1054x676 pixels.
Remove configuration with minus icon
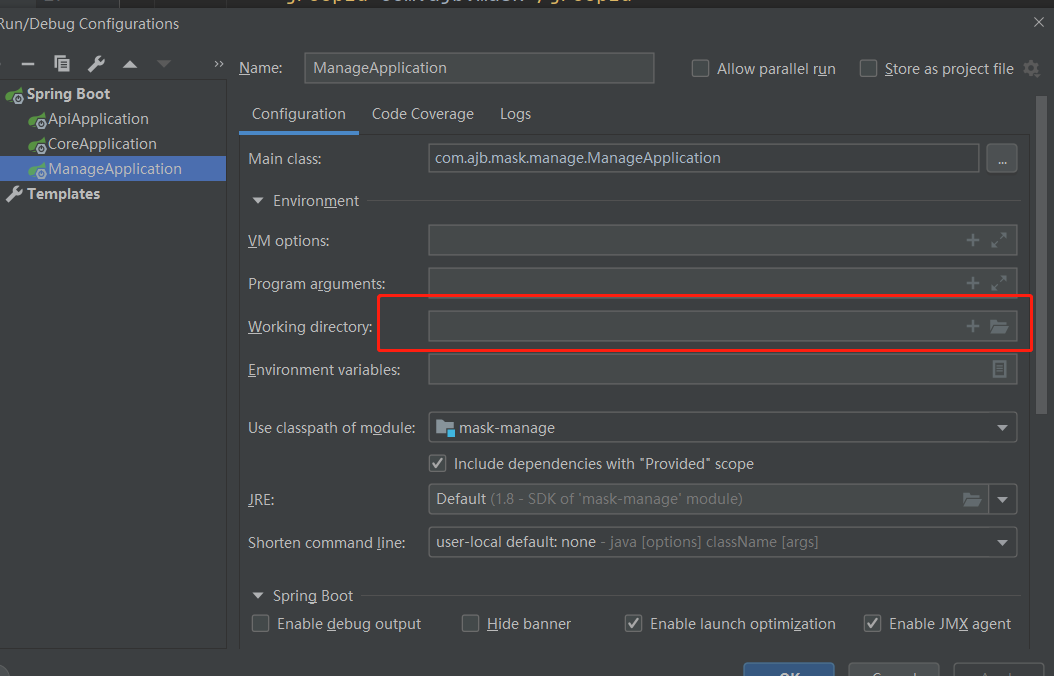click(28, 64)
